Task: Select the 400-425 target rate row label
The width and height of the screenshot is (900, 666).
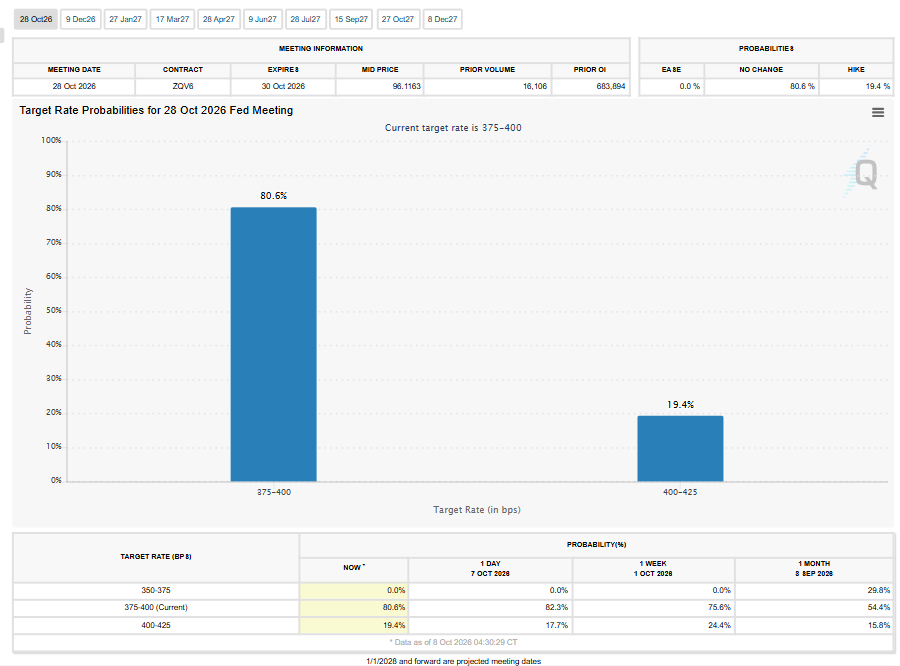Action: click(156, 625)
